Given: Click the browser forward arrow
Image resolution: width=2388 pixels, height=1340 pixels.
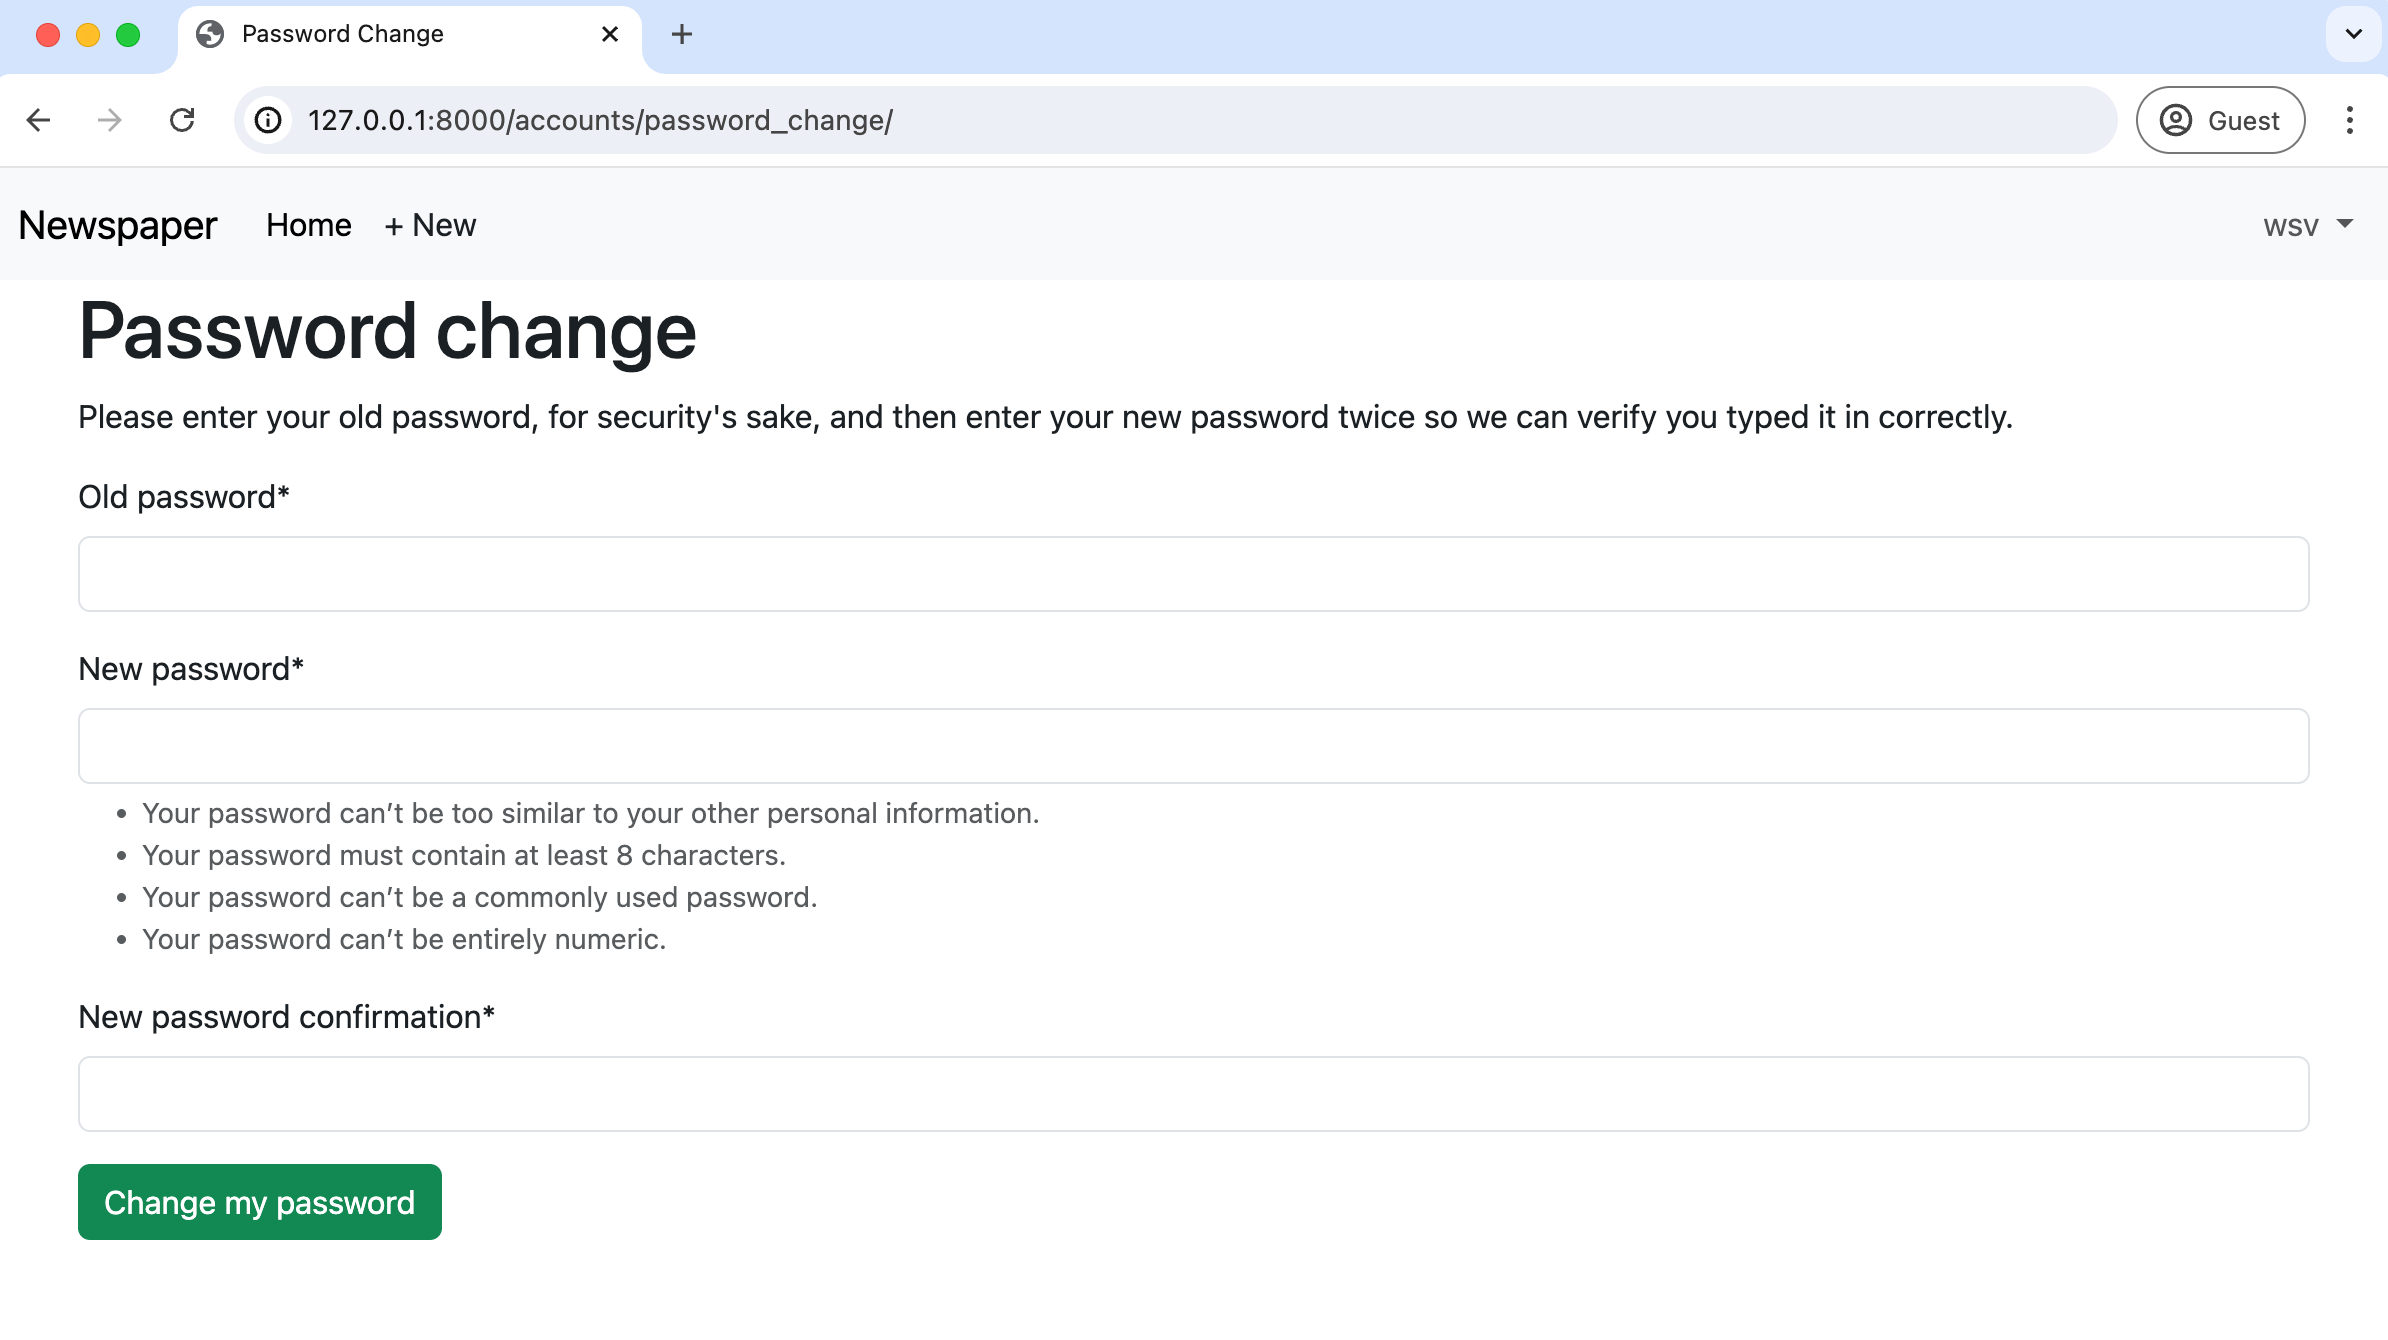Looking at the screenshot, I should [x=110, y=120].
